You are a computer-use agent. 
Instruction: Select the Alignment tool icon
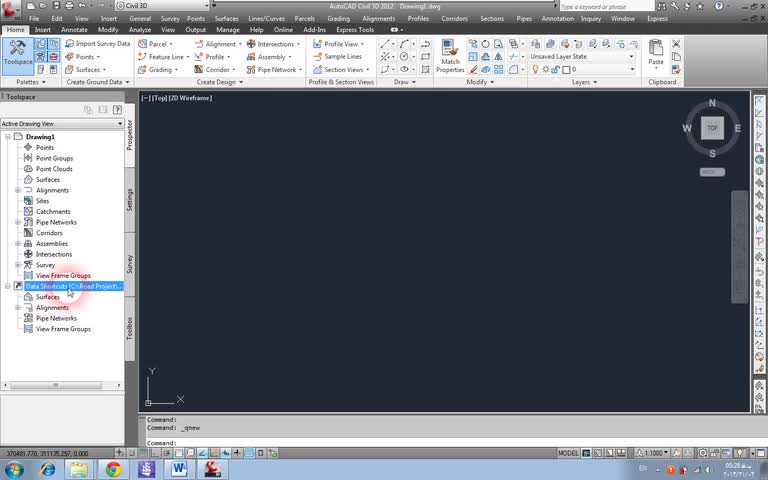[199, 44]
